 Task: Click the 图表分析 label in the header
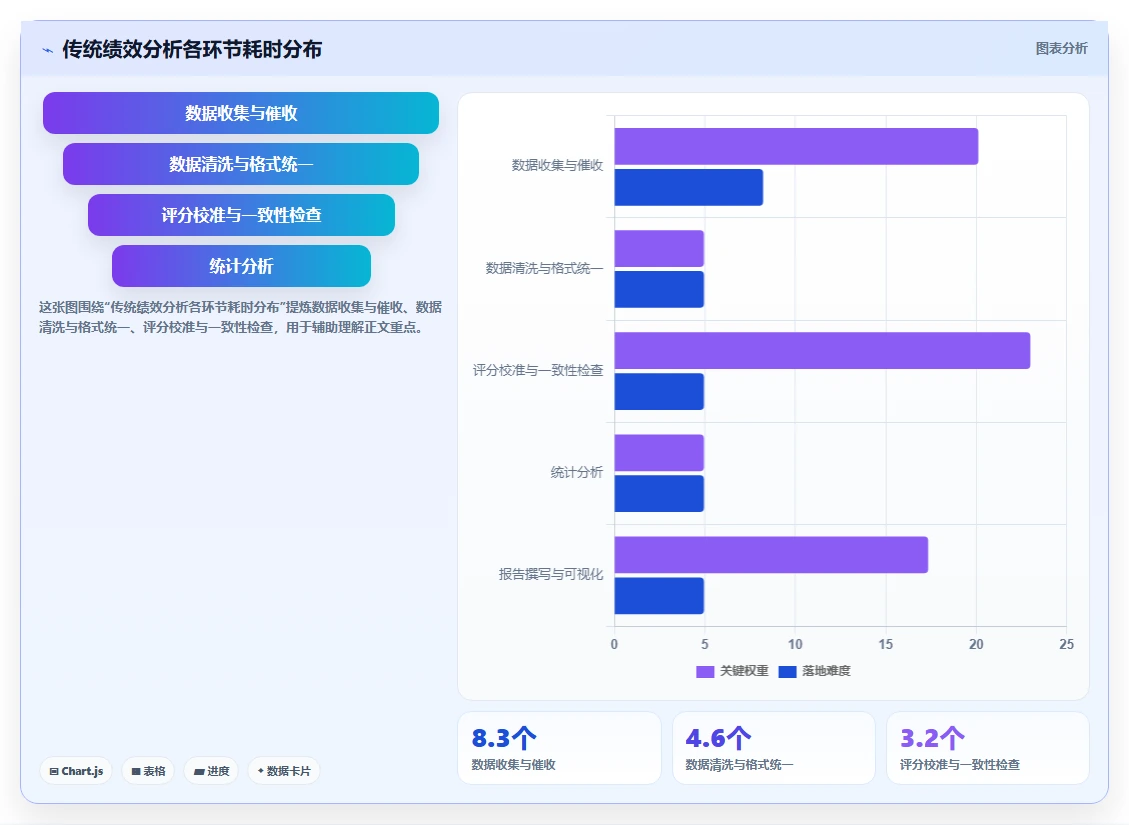[x=1061, y=48]
